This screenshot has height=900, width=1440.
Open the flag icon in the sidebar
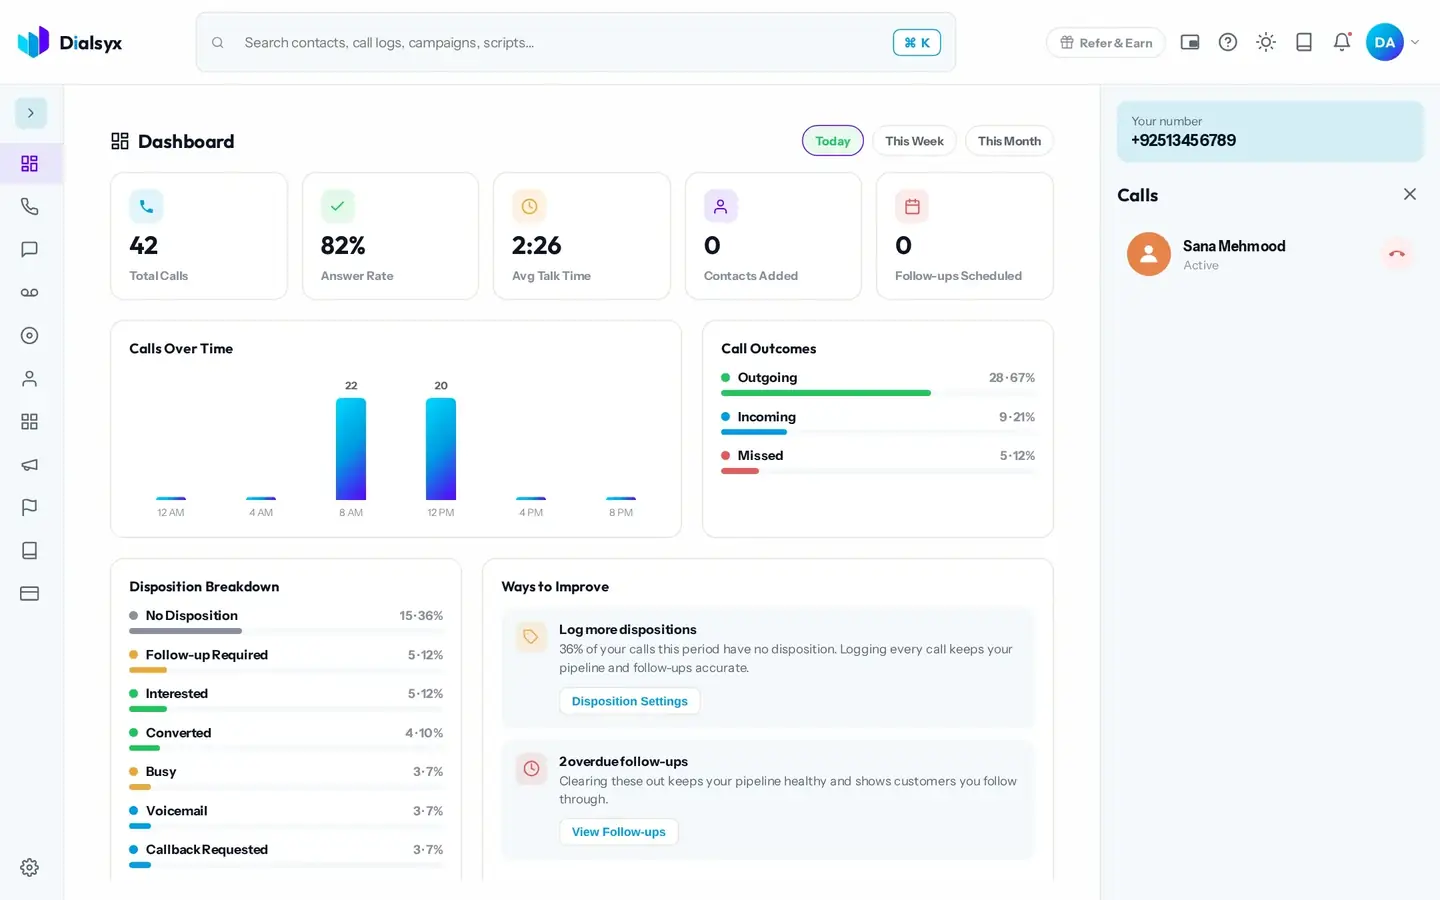click(x=30, y=507)
